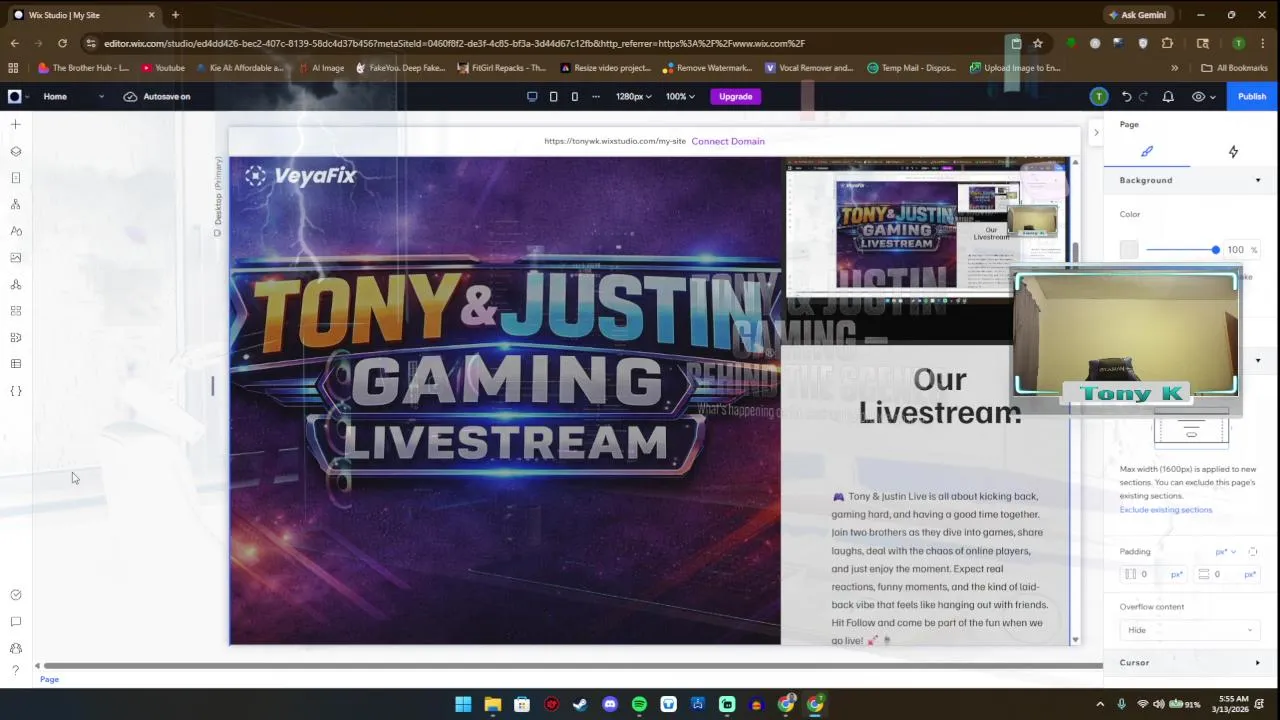Click the canvas horizontal scrollbar
This screenshot has height=720, width=1280.
coord(572,666)
